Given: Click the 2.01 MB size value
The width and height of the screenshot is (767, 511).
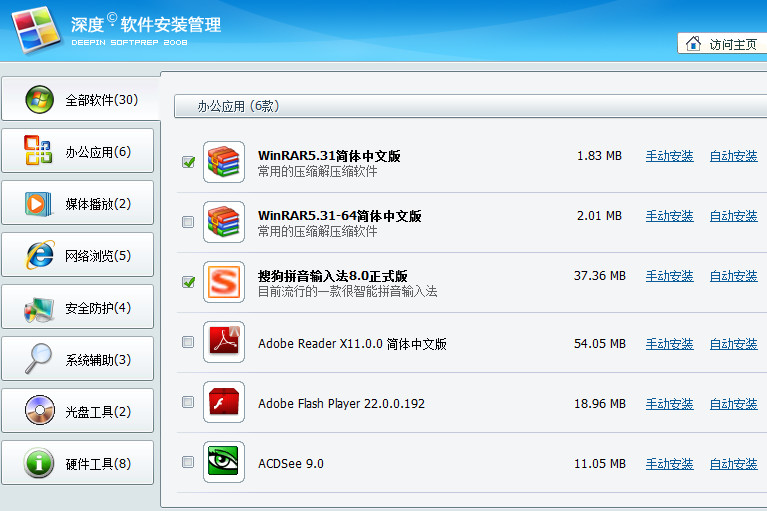Looking at the screenshot, I should tap(599, 216).
